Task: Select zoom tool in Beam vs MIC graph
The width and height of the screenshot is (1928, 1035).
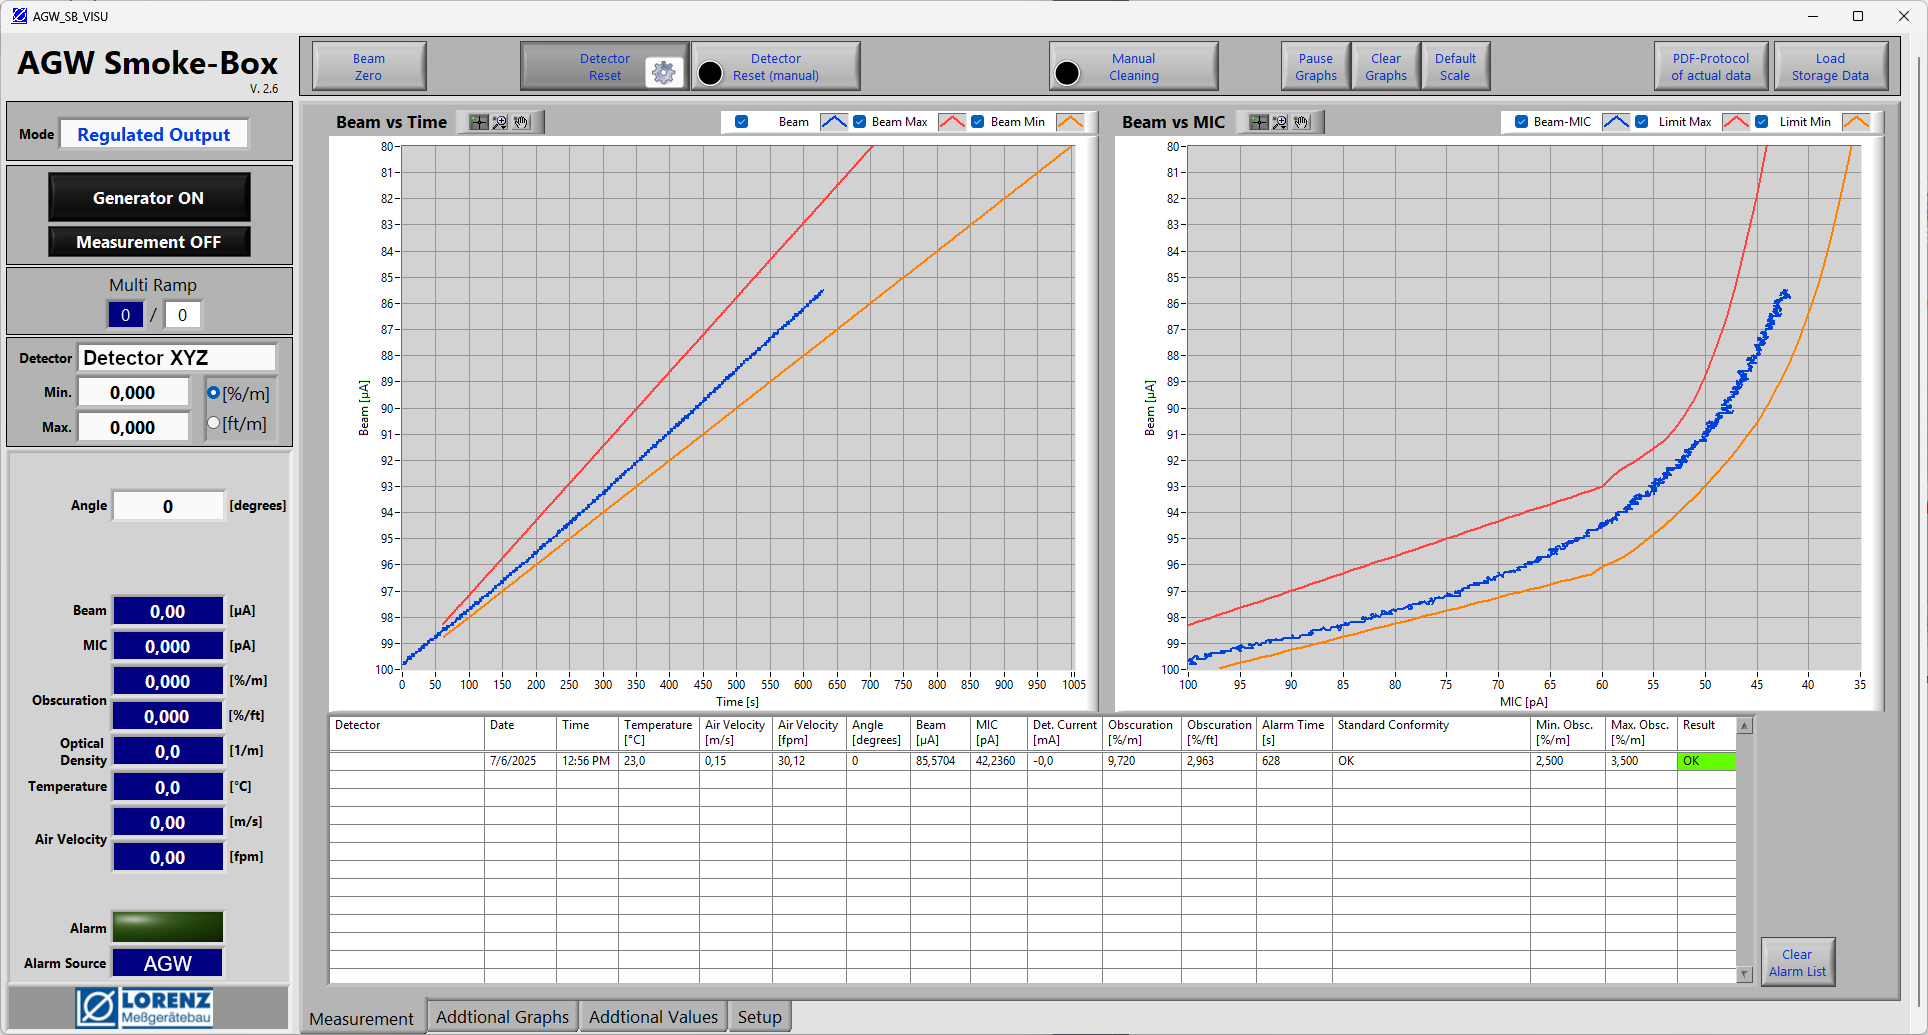Action: tap(1280, 122)
